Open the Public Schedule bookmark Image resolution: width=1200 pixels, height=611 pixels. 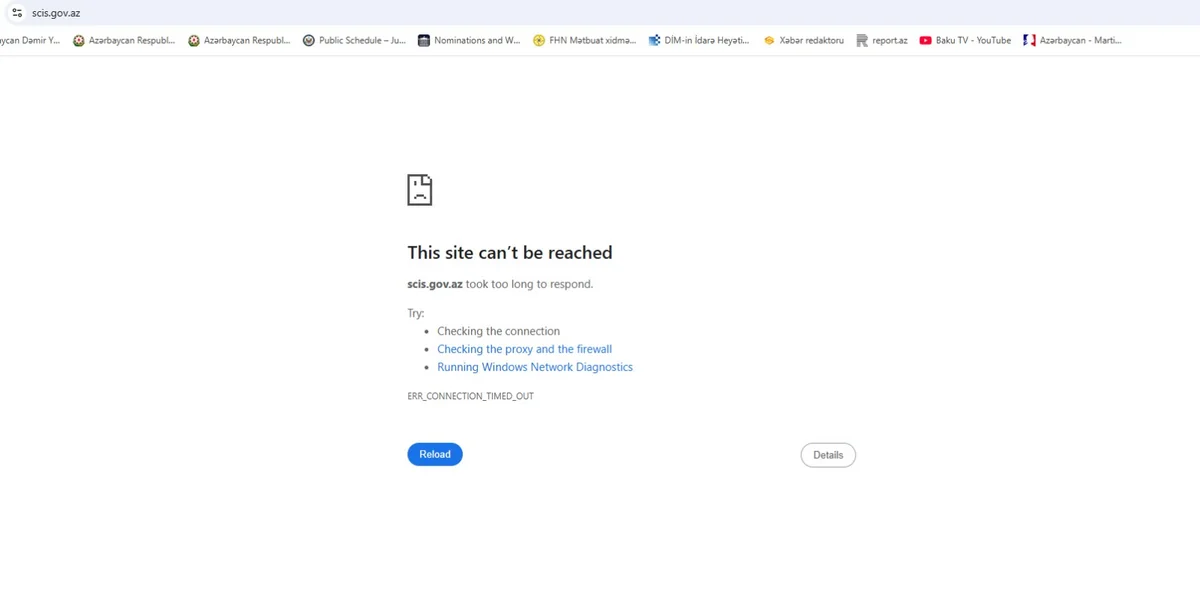coord(354,41)
